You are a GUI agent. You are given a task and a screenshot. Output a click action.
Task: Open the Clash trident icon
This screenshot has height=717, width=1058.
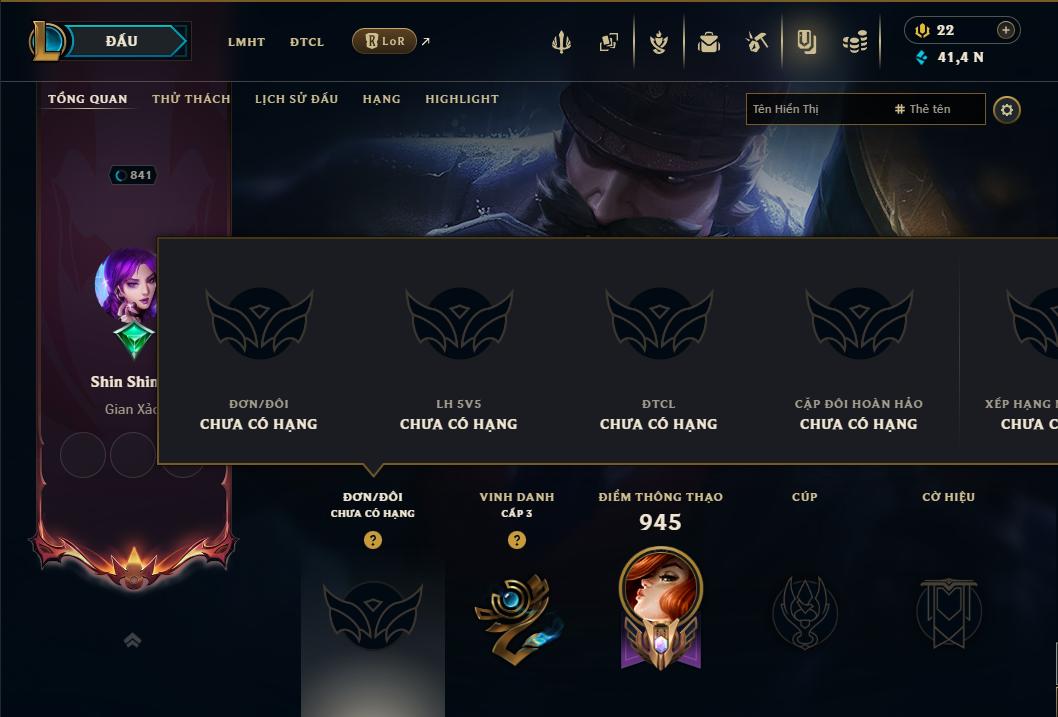tap(561, 42)
